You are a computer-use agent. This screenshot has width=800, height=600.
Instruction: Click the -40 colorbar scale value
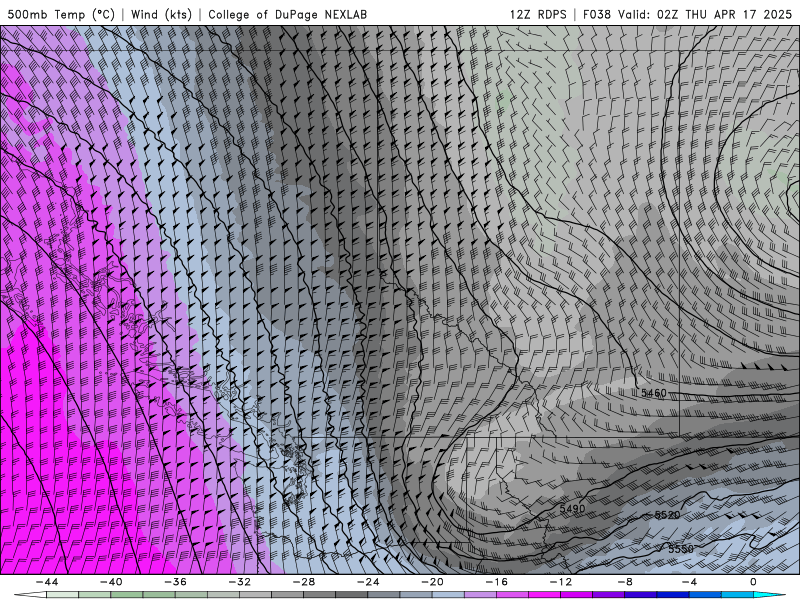coord(111,582)
